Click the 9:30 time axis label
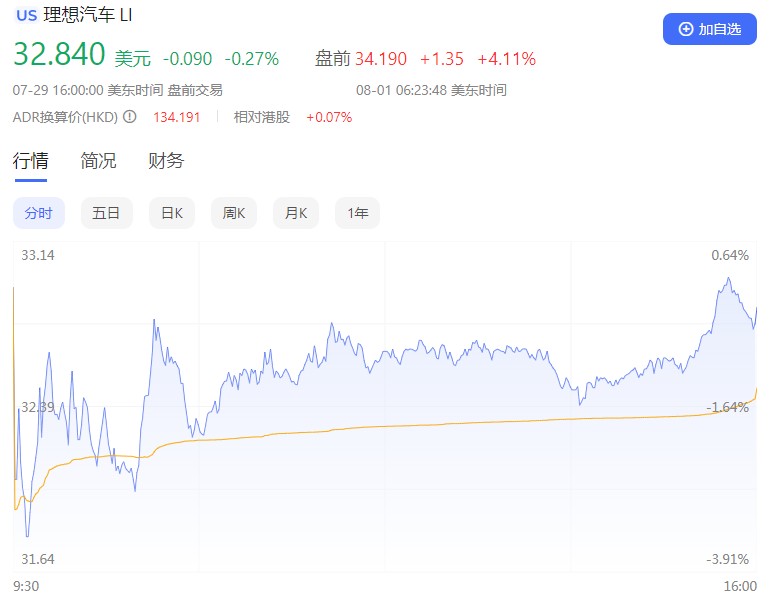Viewport: 777px width, 602px height. pos(26,586)
